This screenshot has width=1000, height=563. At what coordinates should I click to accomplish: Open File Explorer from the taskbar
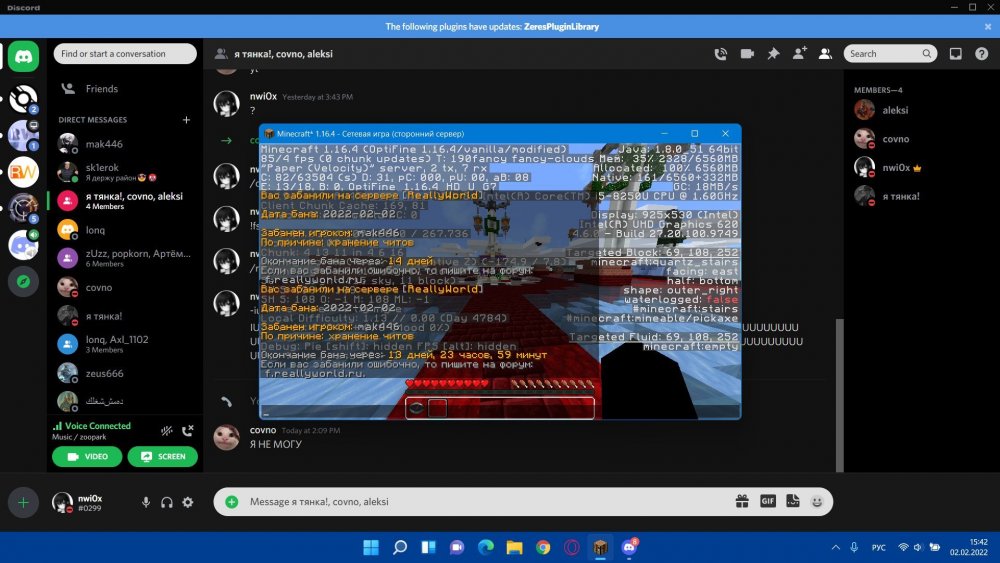[x=515, y=547]
